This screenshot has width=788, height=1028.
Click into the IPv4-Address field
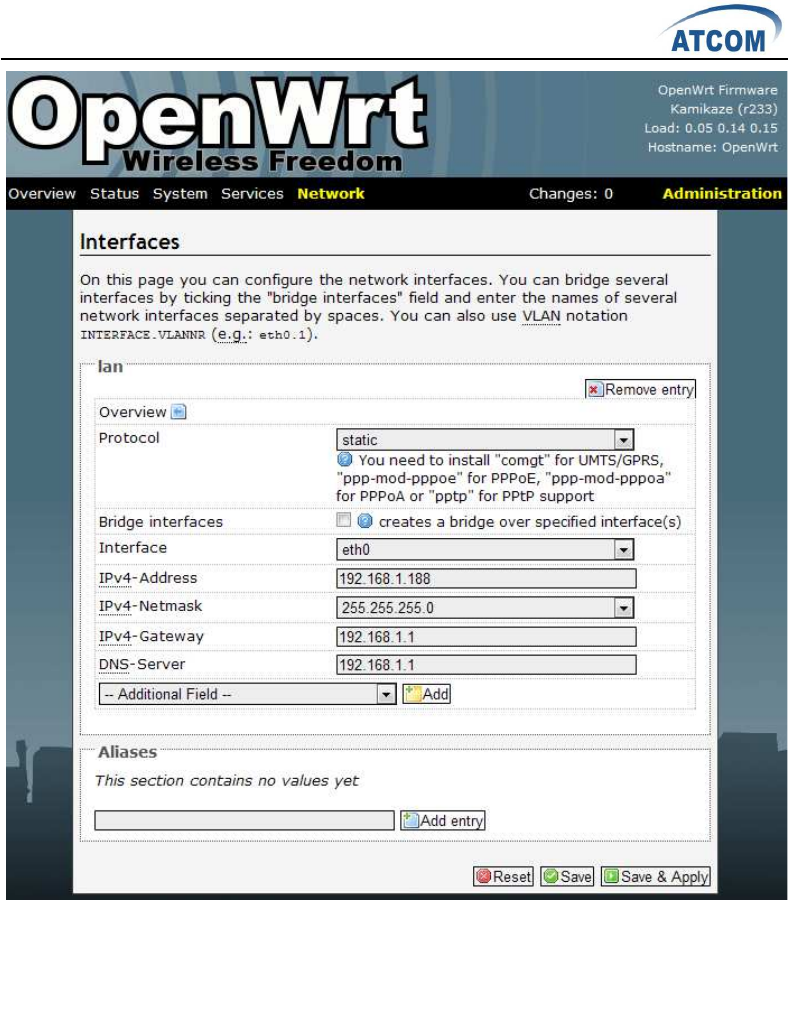click(486, 578)
